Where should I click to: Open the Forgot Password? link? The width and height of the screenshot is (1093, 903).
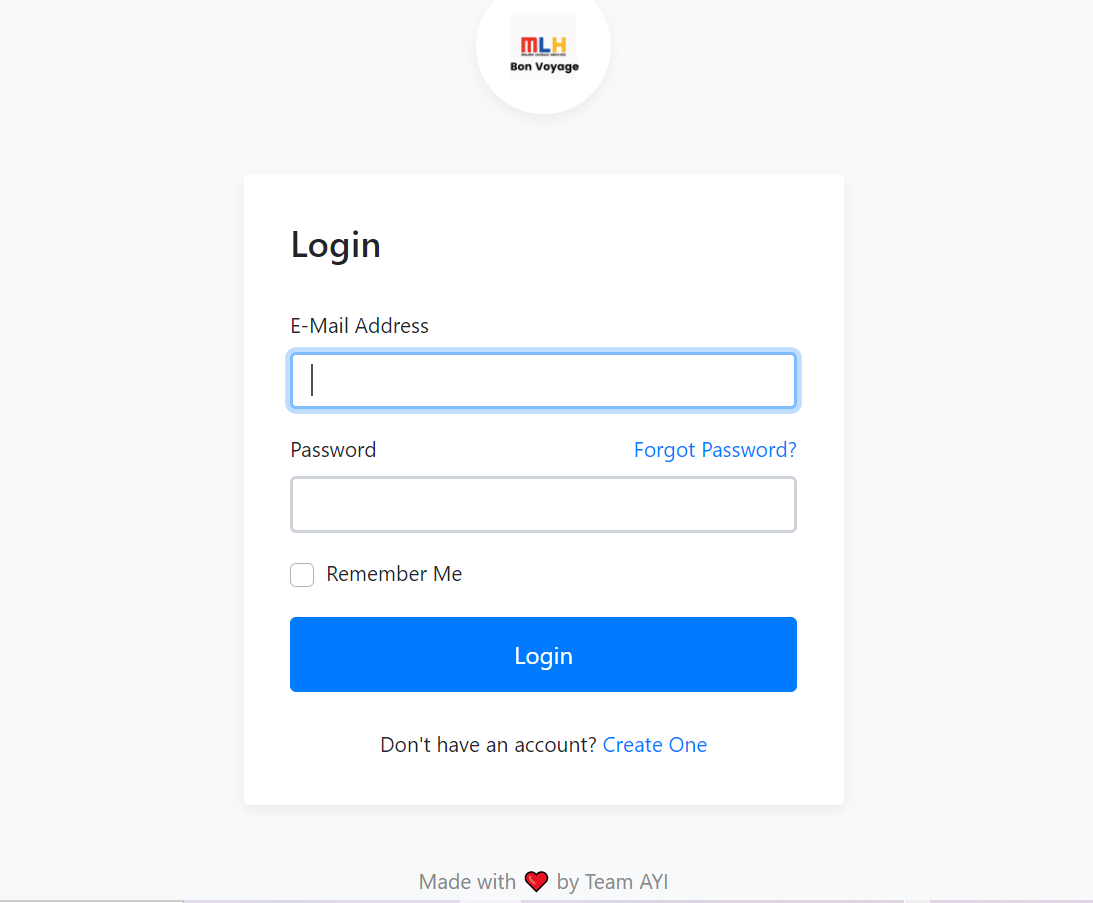coord(714,450)
